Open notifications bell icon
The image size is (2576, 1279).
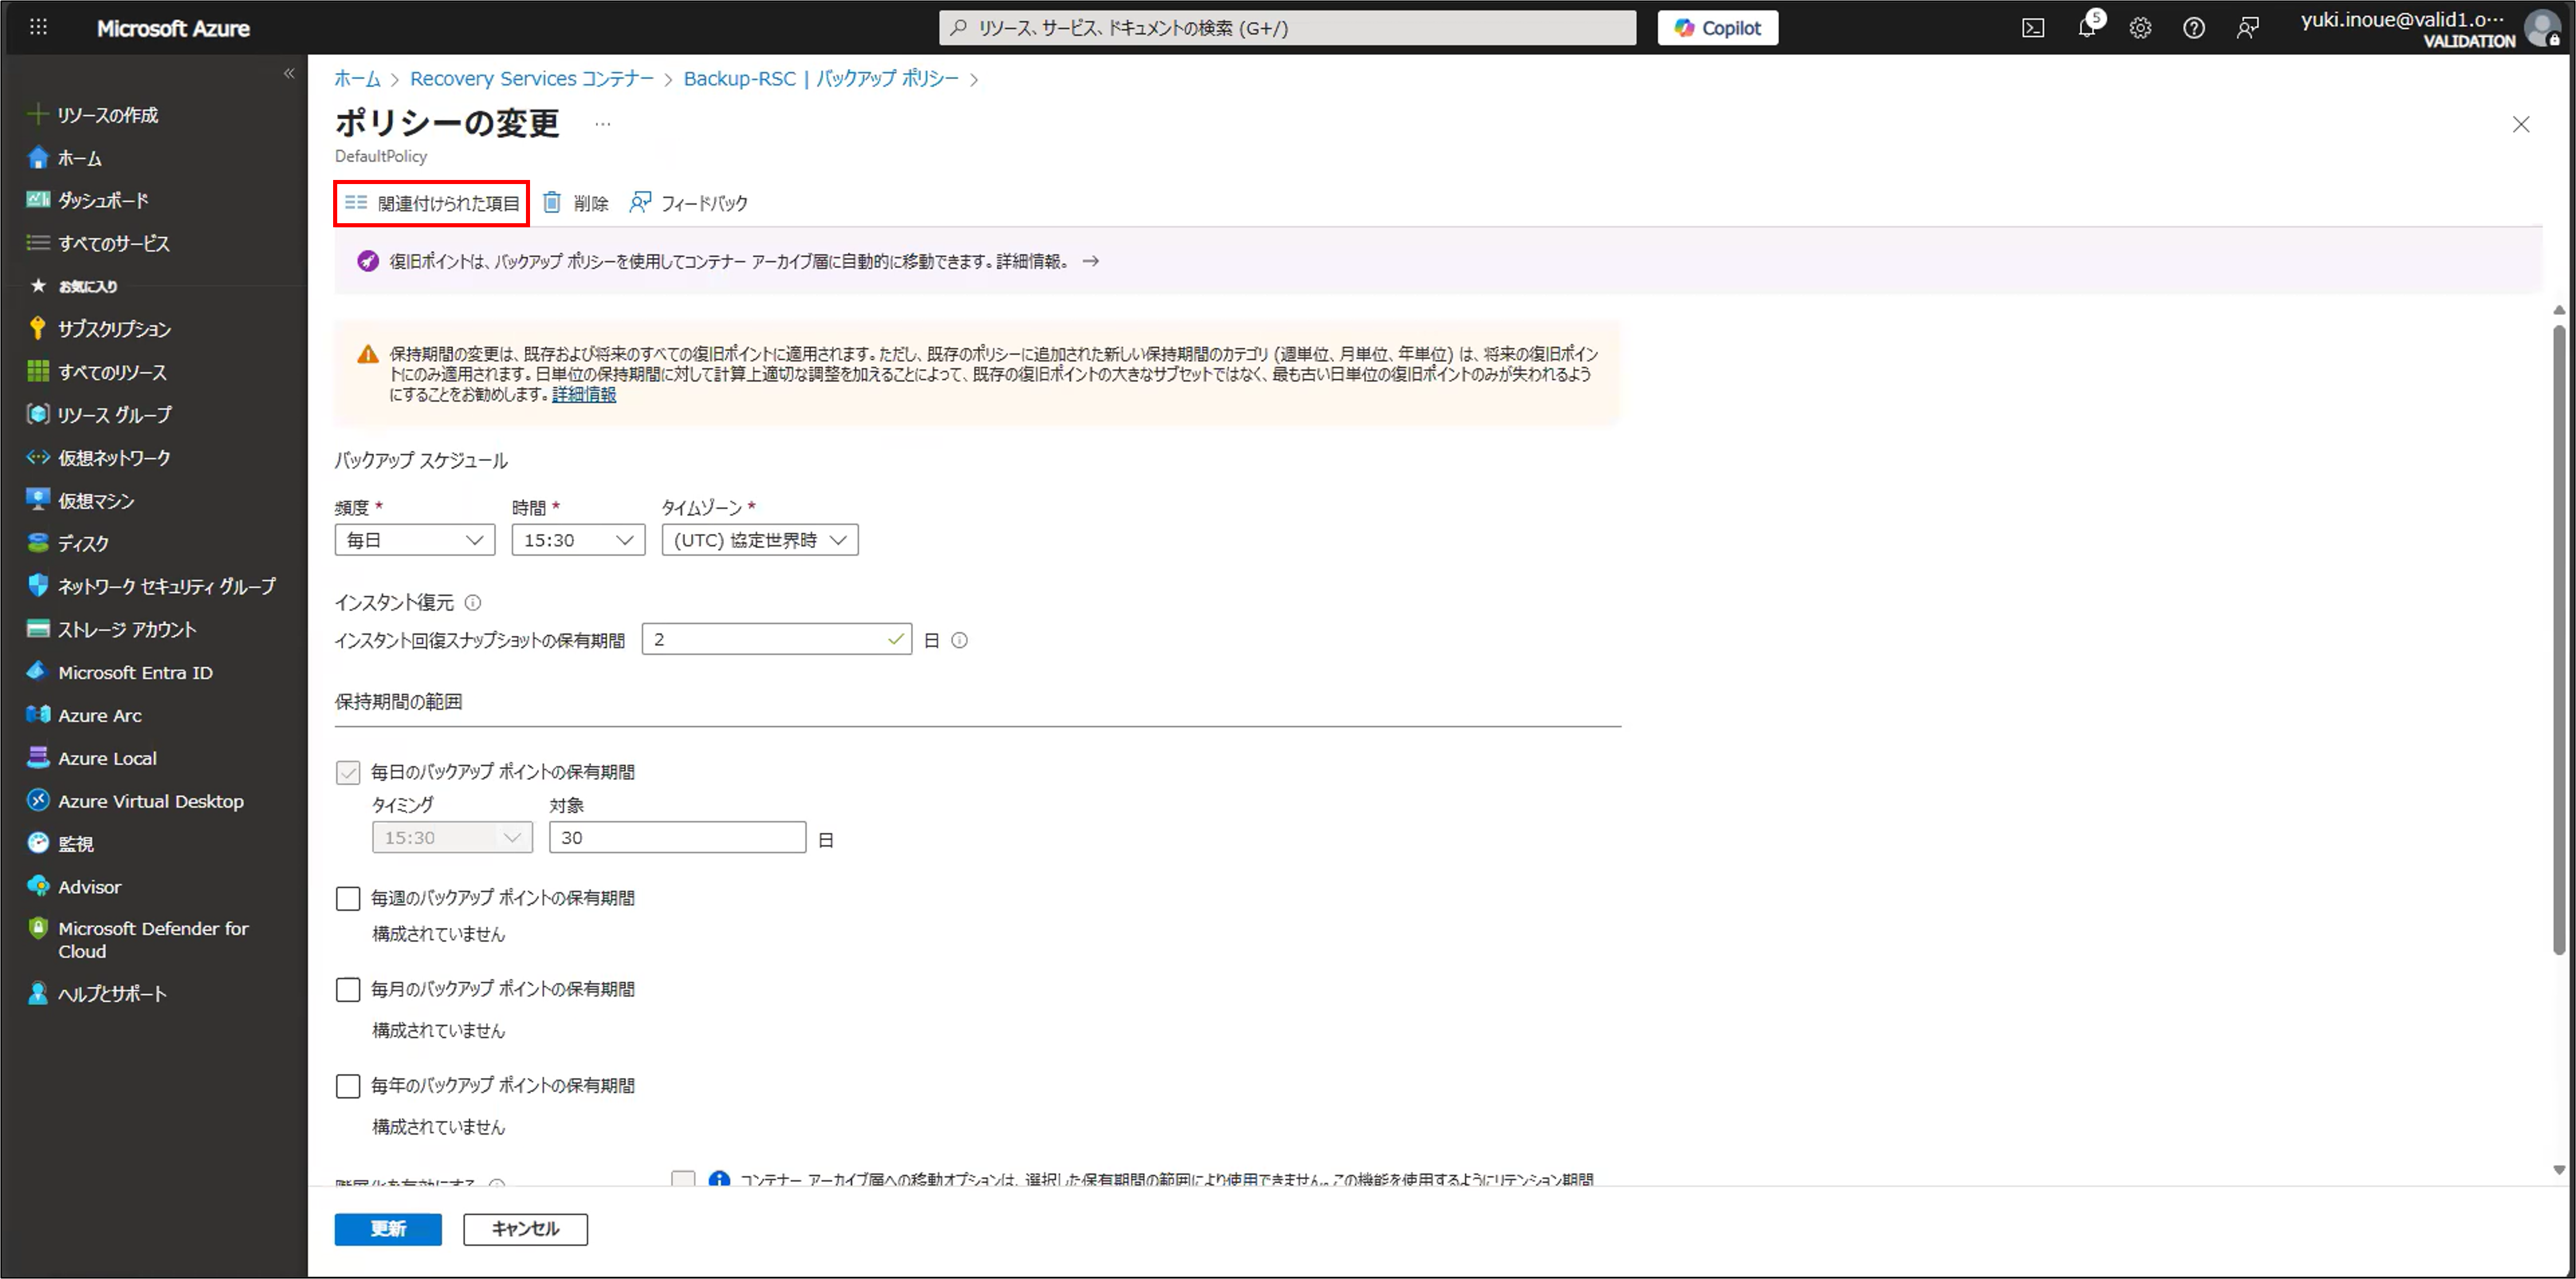point(2086,28)
